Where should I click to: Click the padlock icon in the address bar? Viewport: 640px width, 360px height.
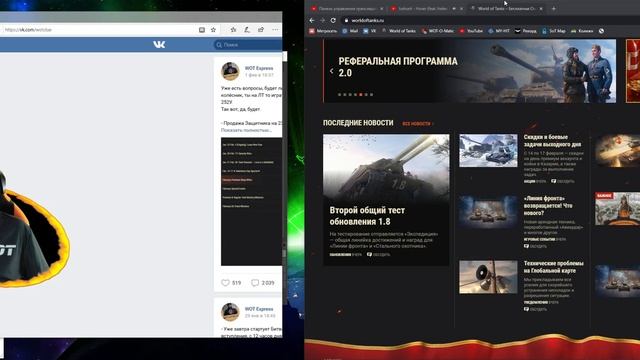click(346, 20)
